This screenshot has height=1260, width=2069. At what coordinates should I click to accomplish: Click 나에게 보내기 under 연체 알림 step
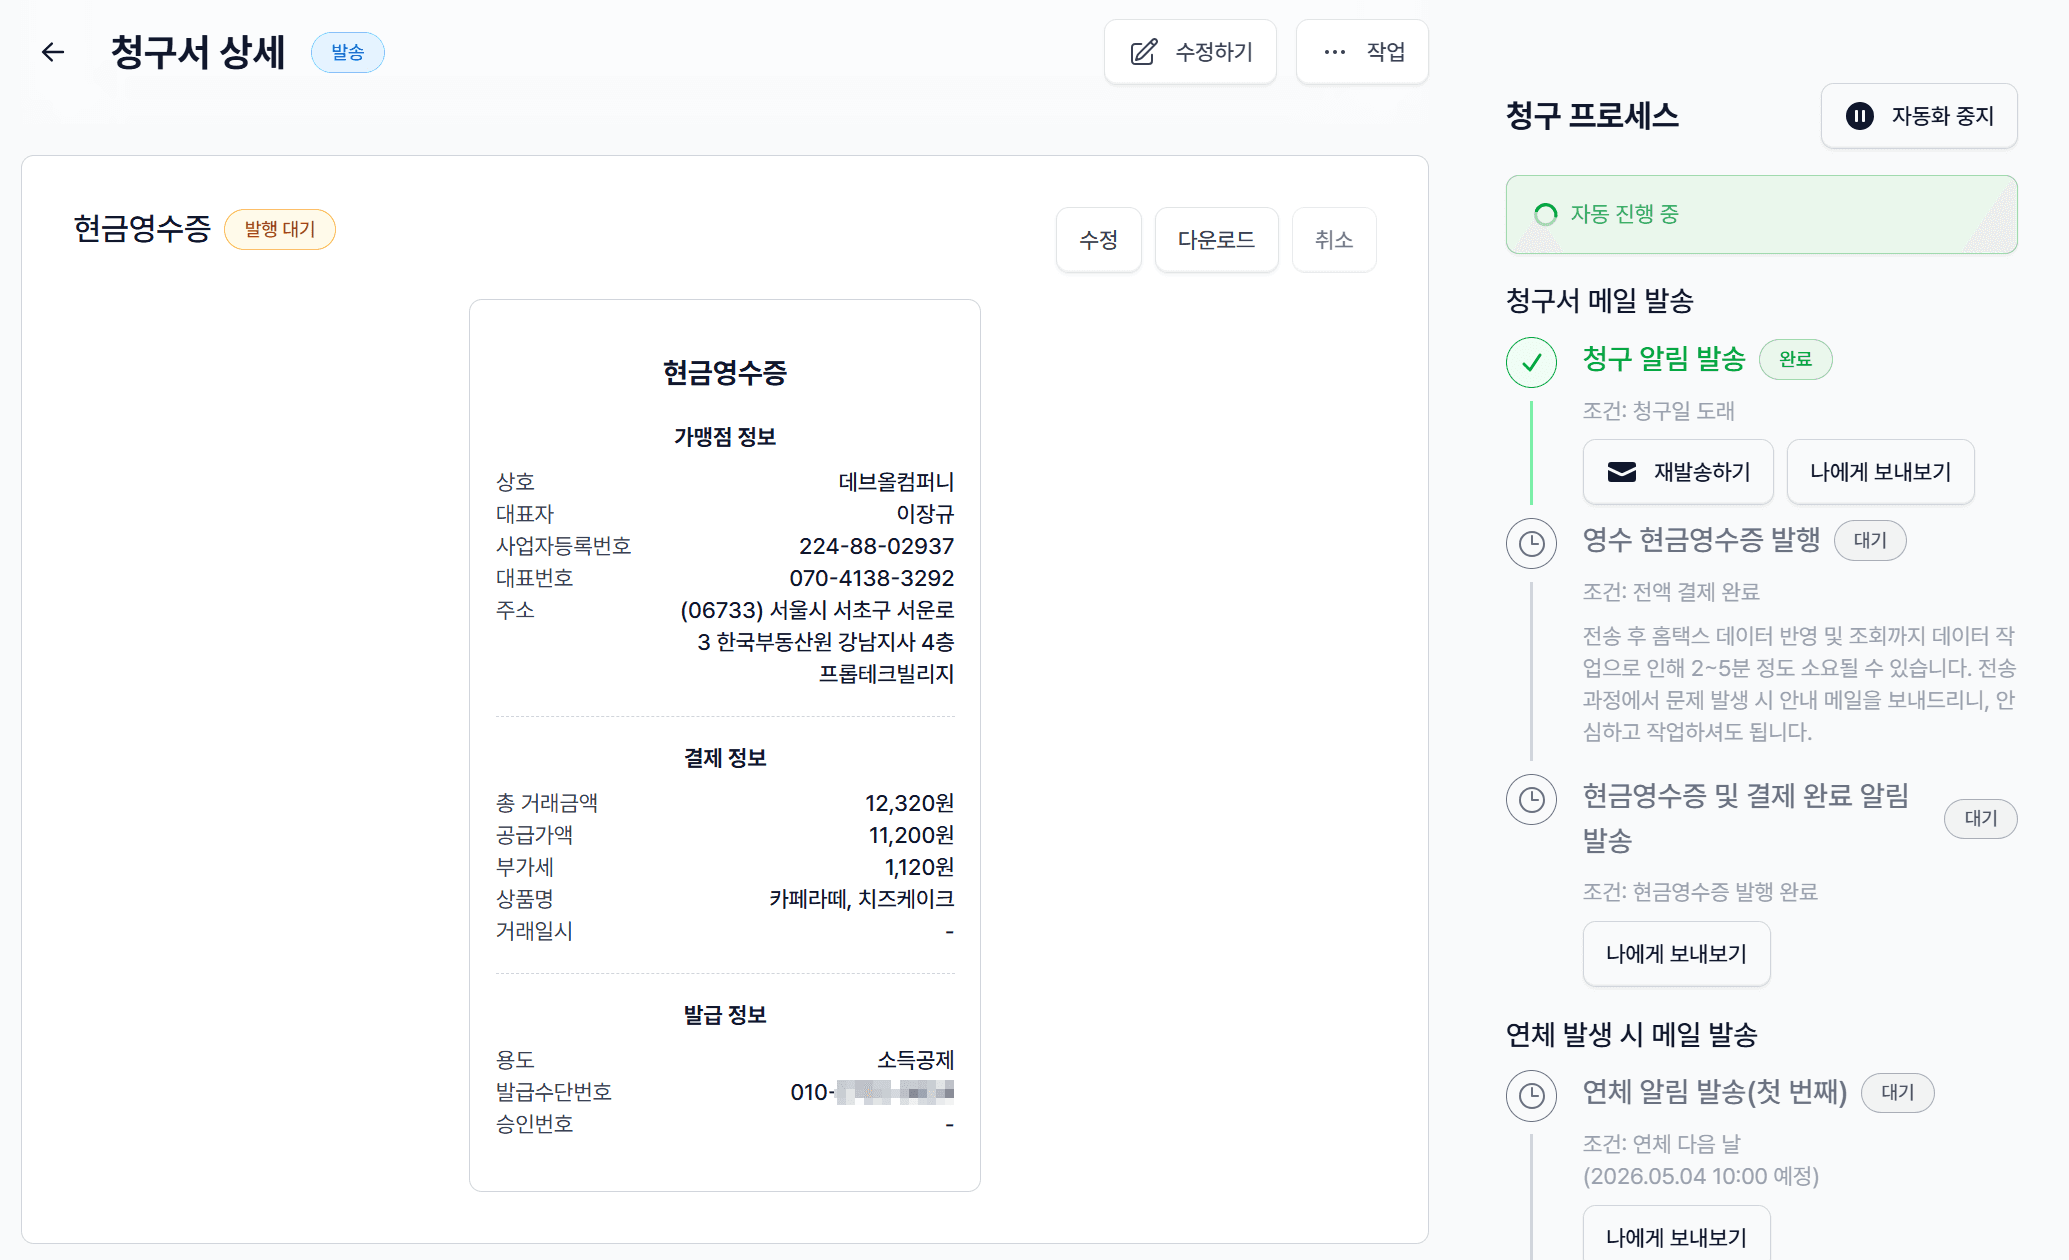pos(1675,1236)
